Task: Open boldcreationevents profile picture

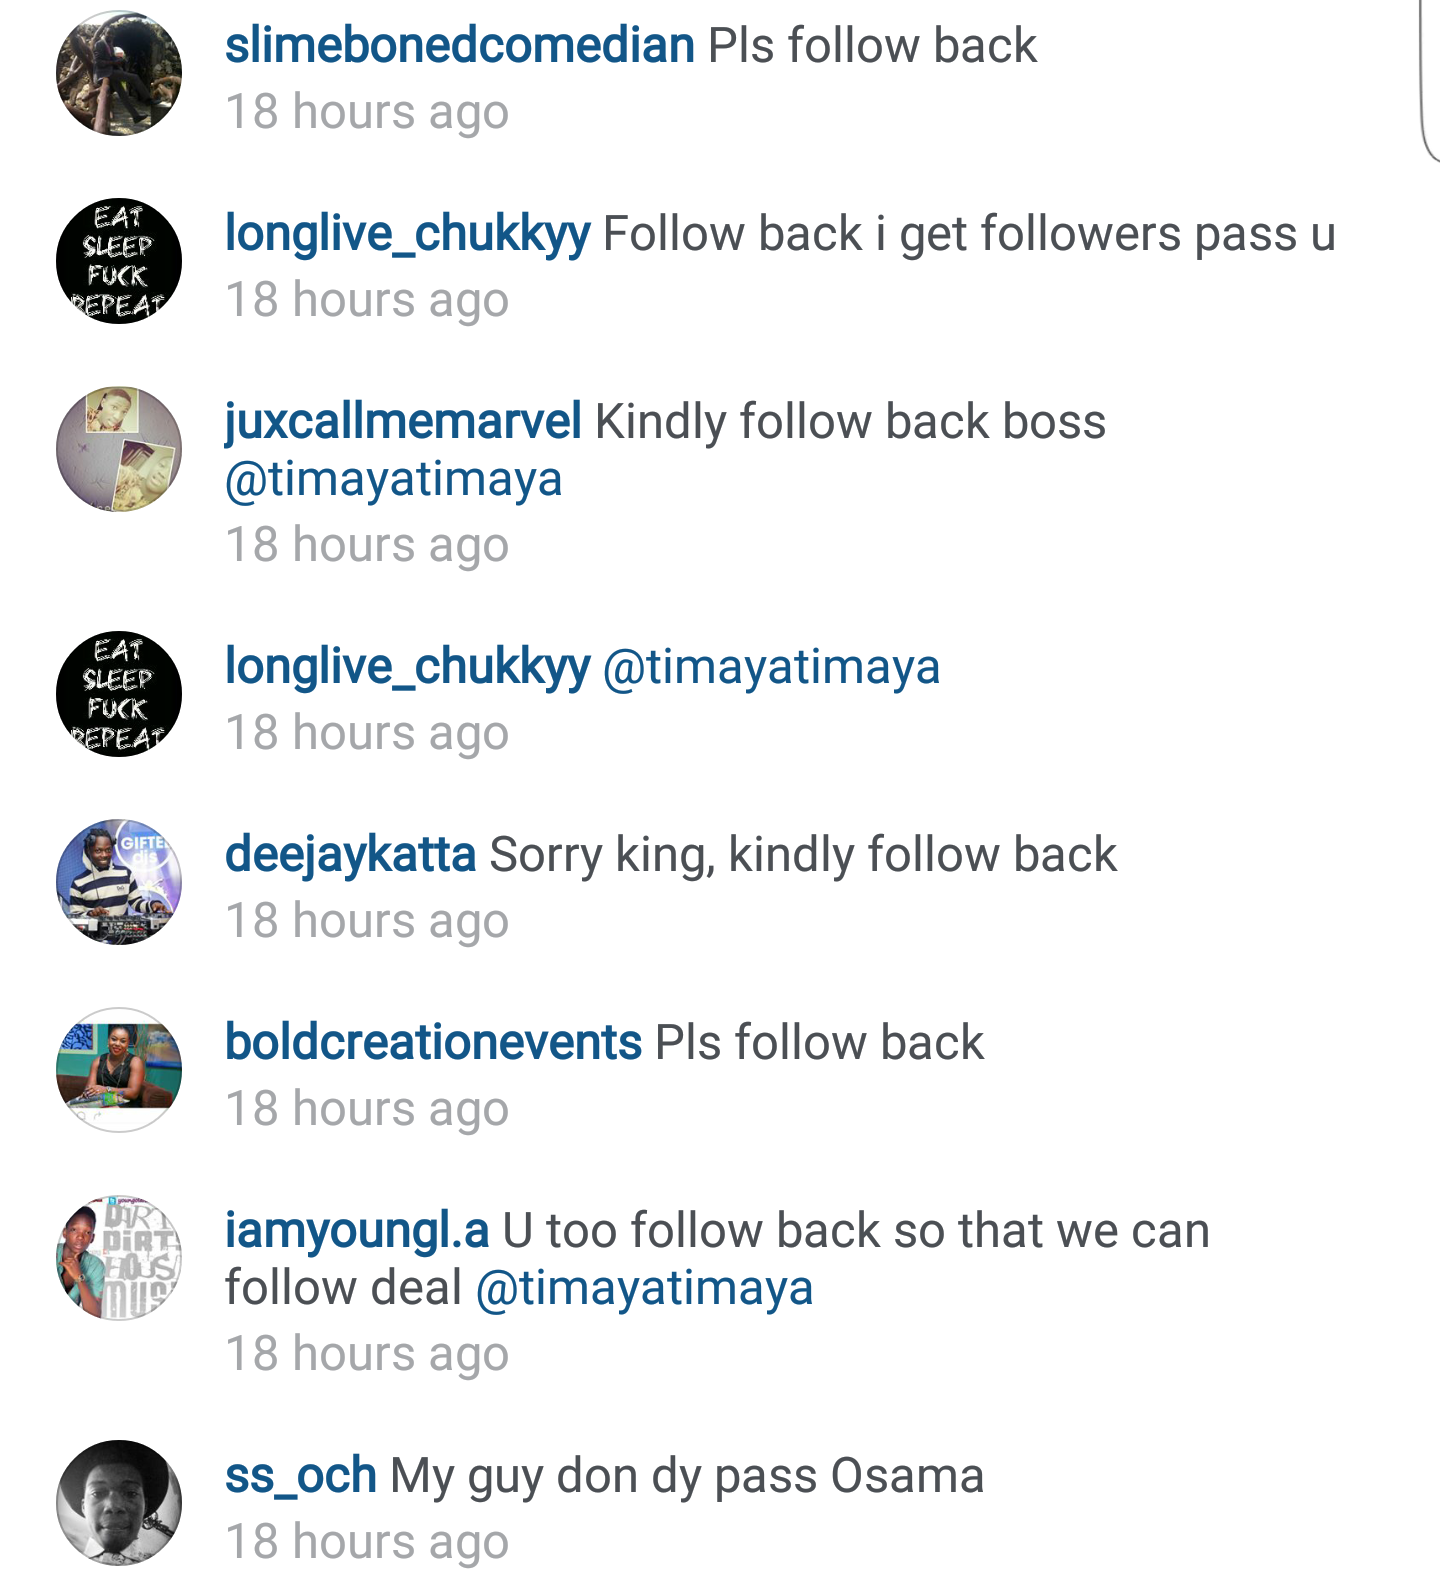Action: tap(119, 1070)
